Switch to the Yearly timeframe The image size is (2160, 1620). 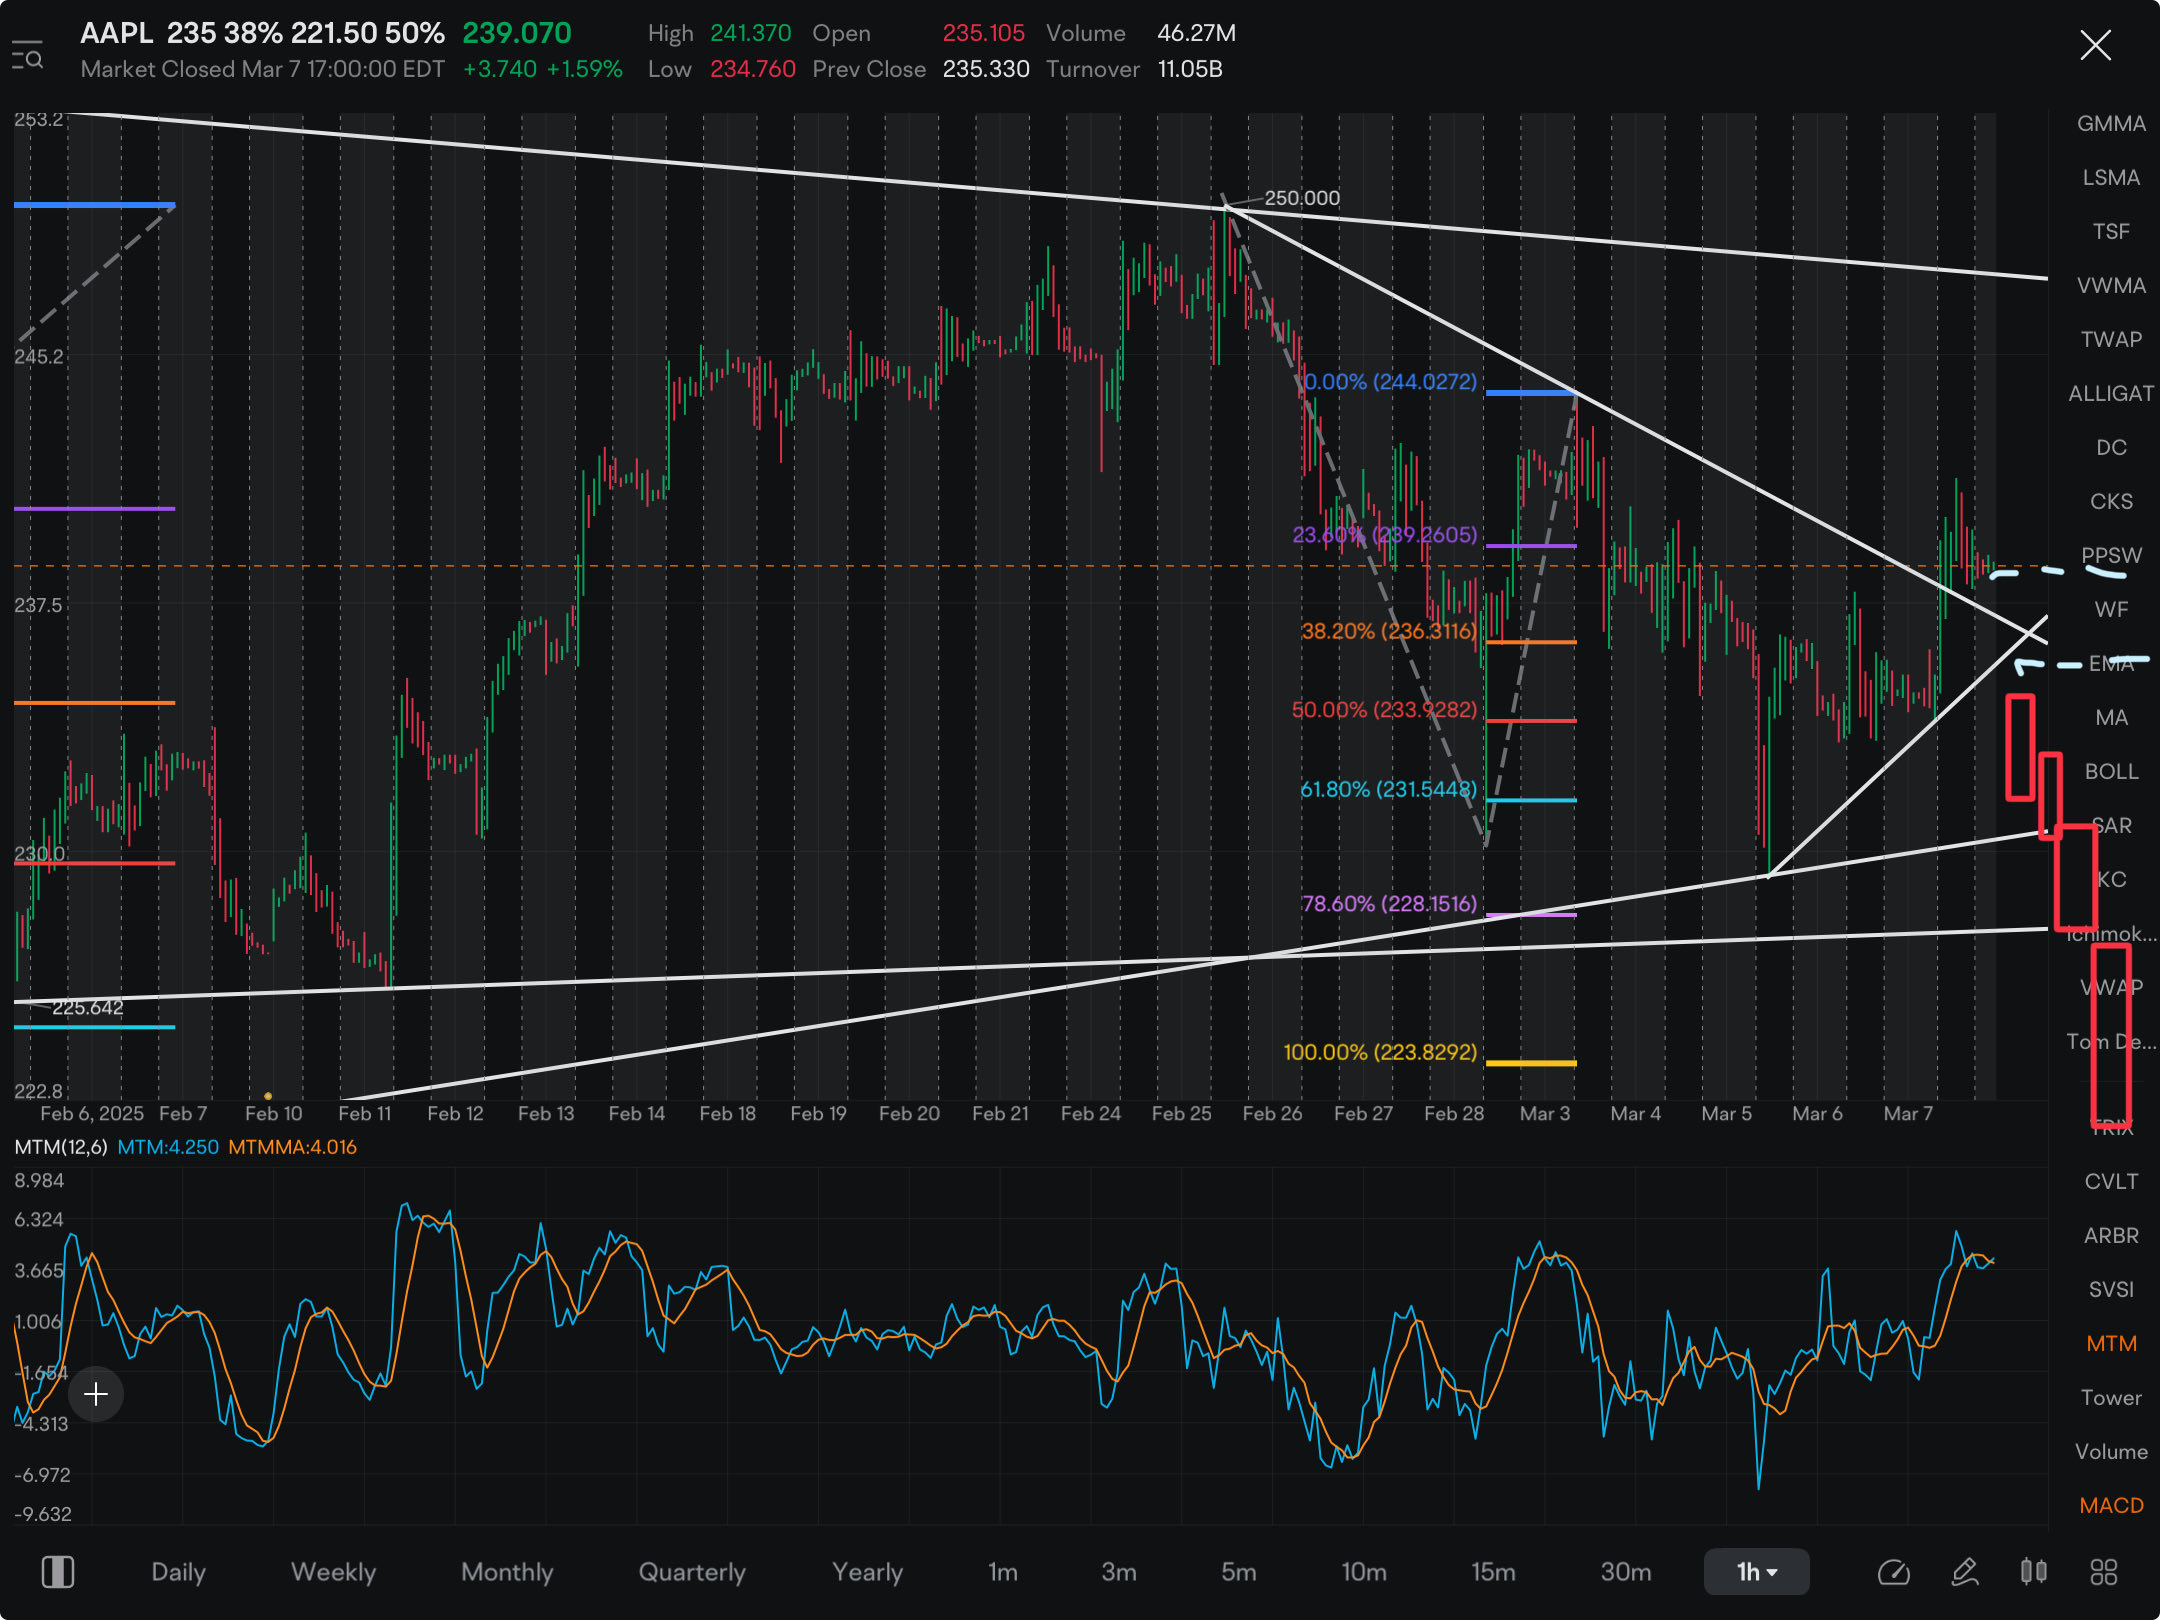(867, 1572)
